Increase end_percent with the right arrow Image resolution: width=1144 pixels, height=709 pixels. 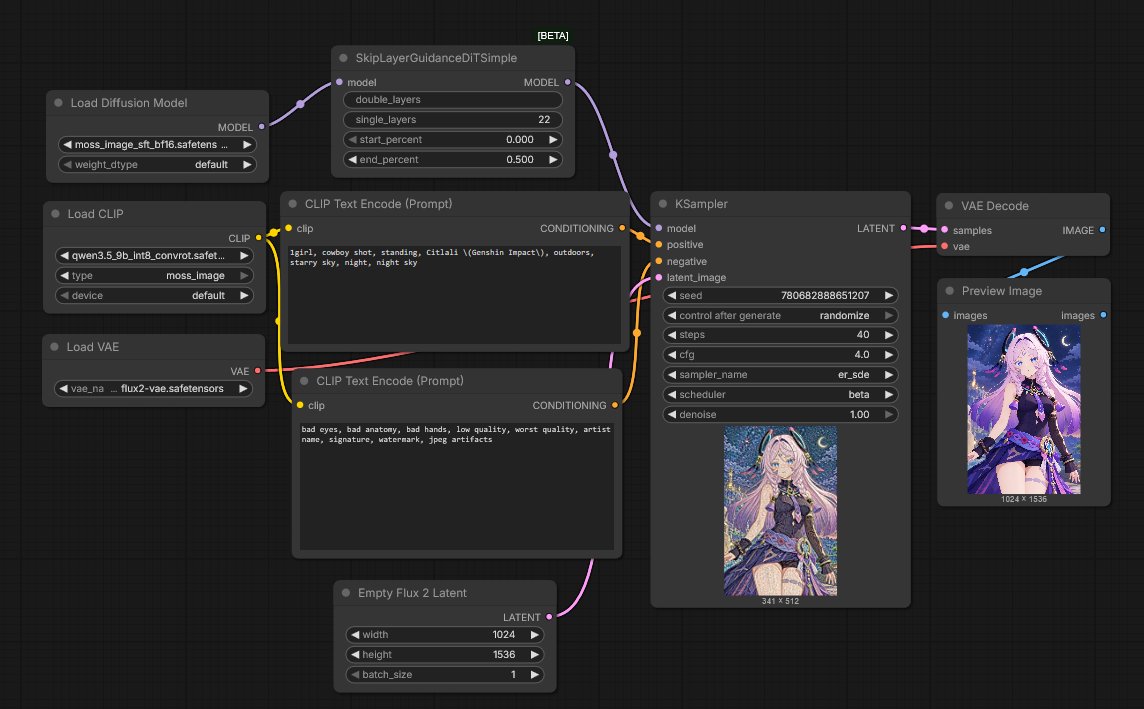(553, 159)
